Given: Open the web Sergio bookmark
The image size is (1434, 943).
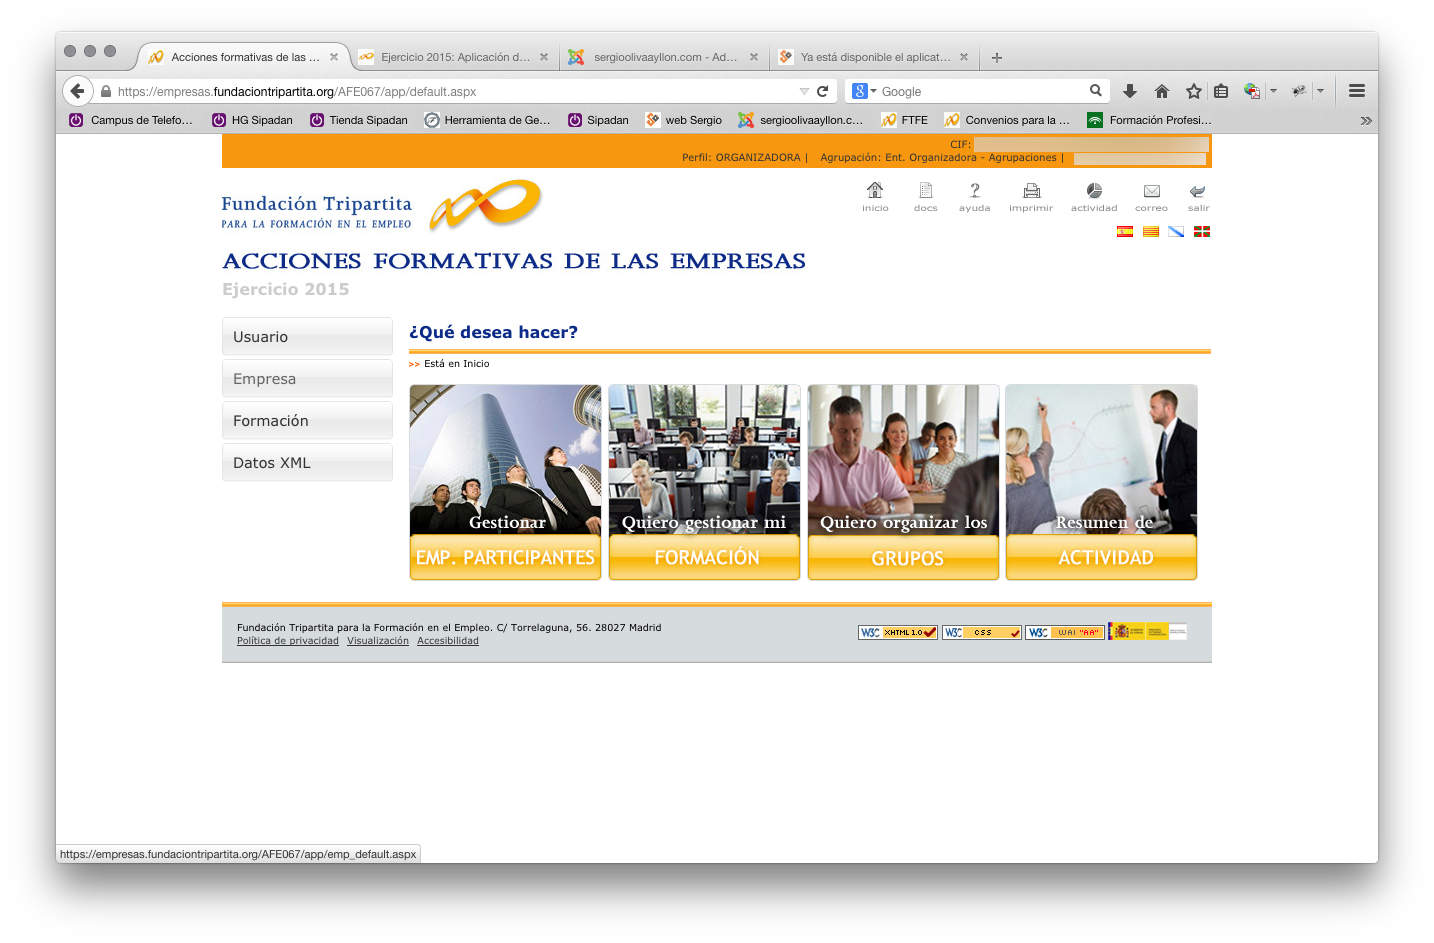Looking at the screenshot, I should click(x=684, y=120).
